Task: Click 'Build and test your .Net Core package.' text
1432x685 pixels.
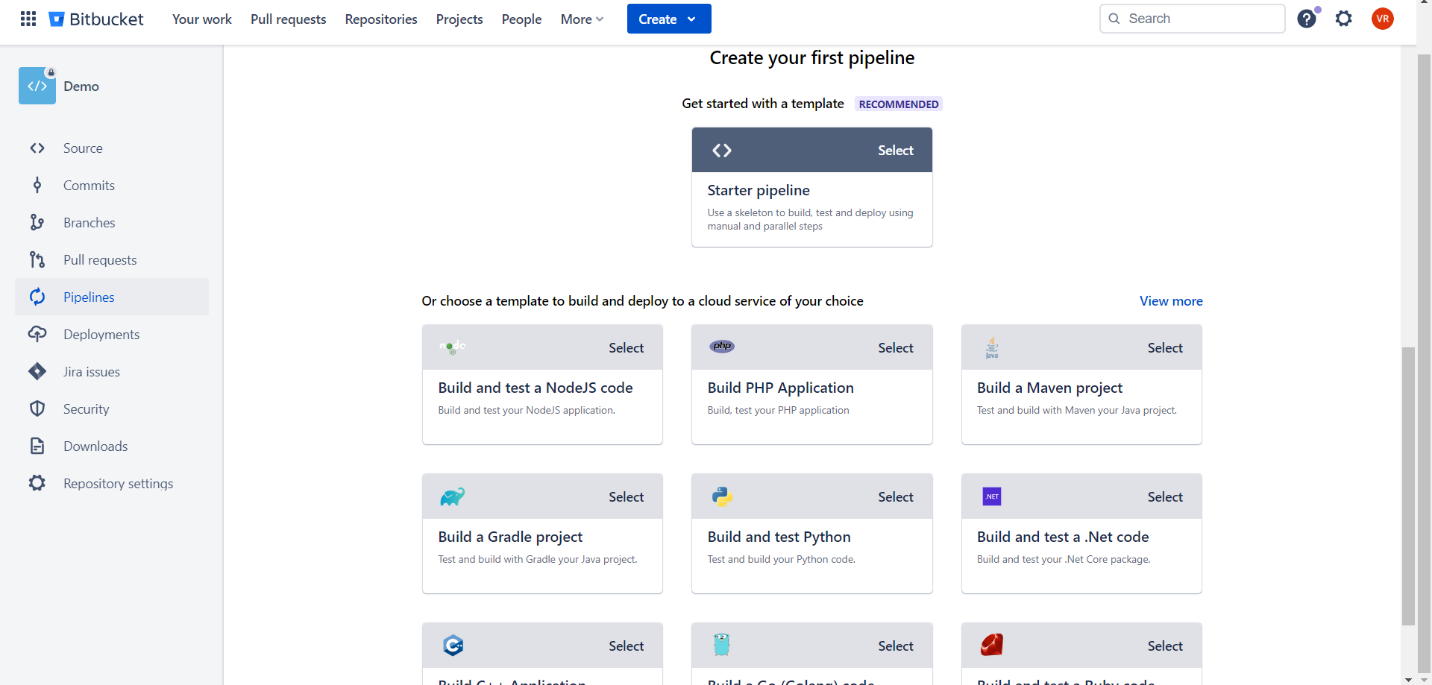Action: (x=1063, y=559)
